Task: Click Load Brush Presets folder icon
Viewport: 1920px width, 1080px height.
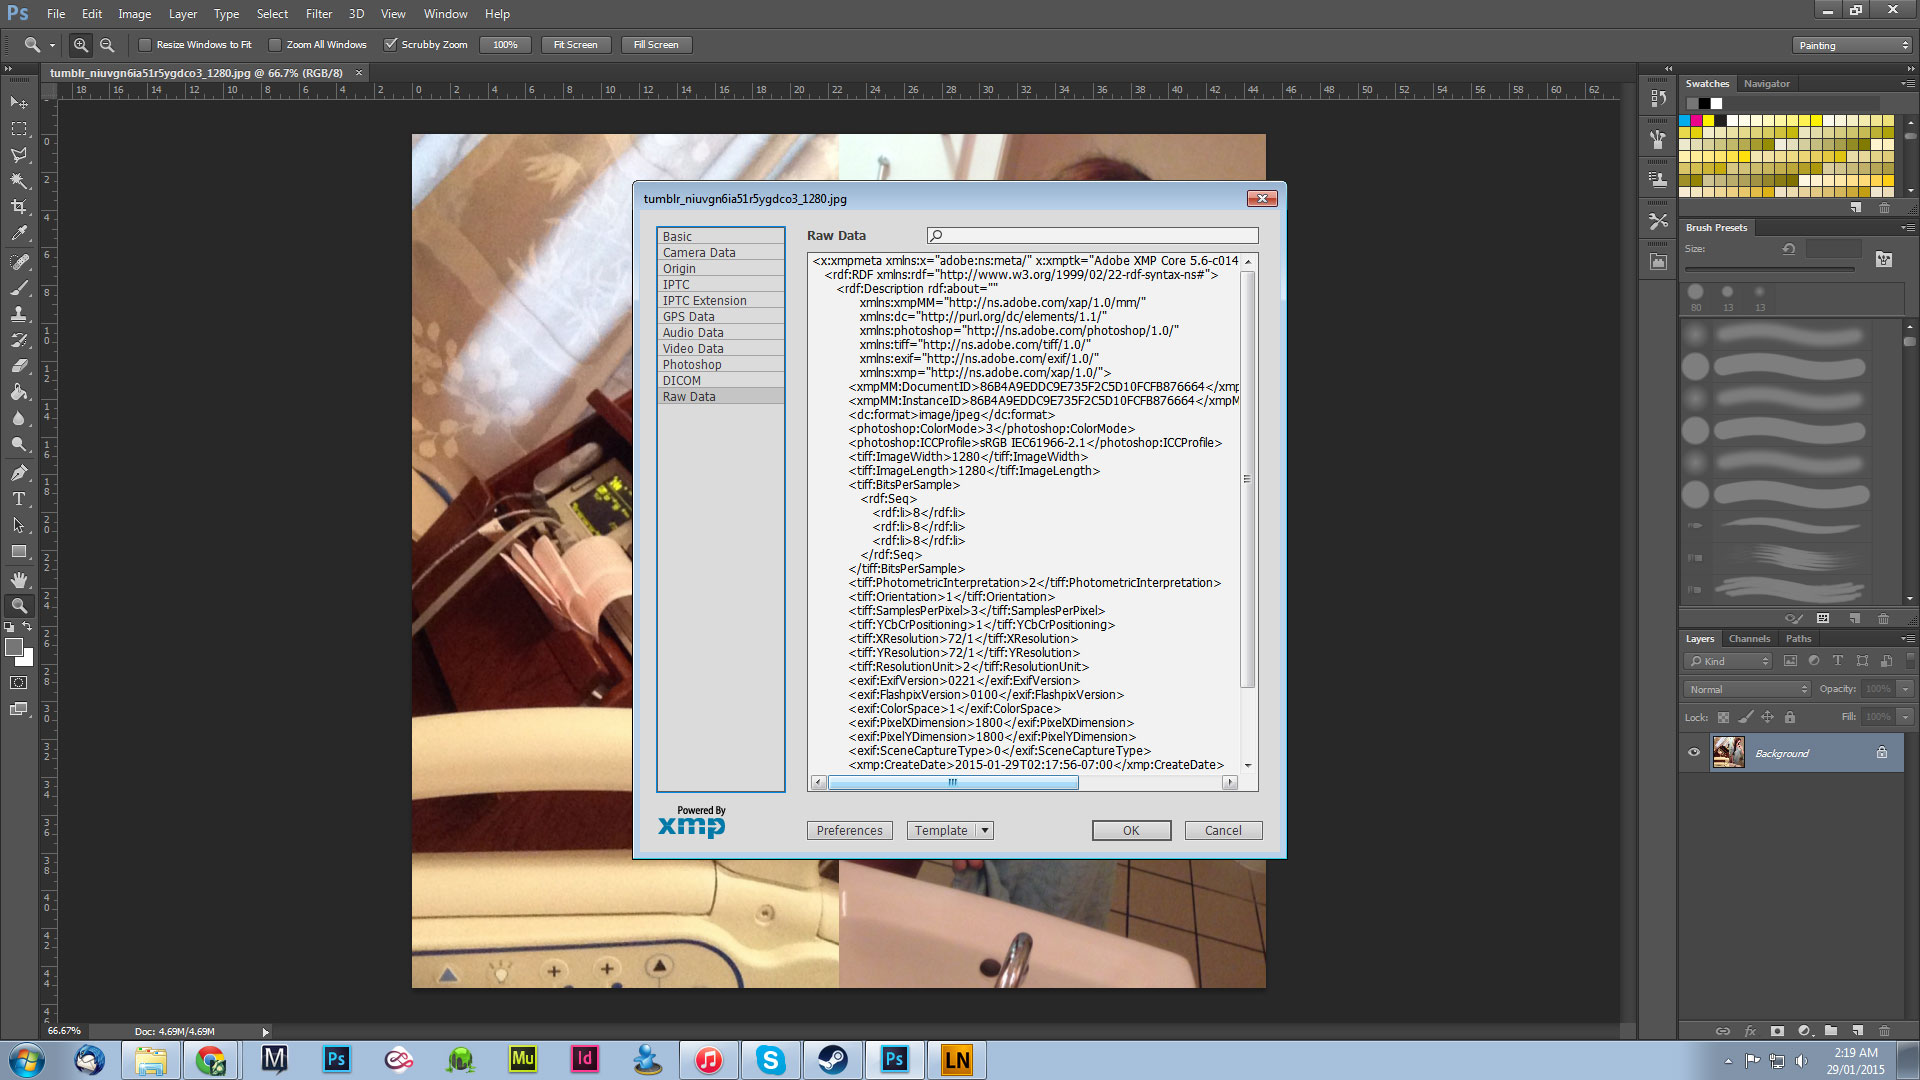Action: 1884,260
